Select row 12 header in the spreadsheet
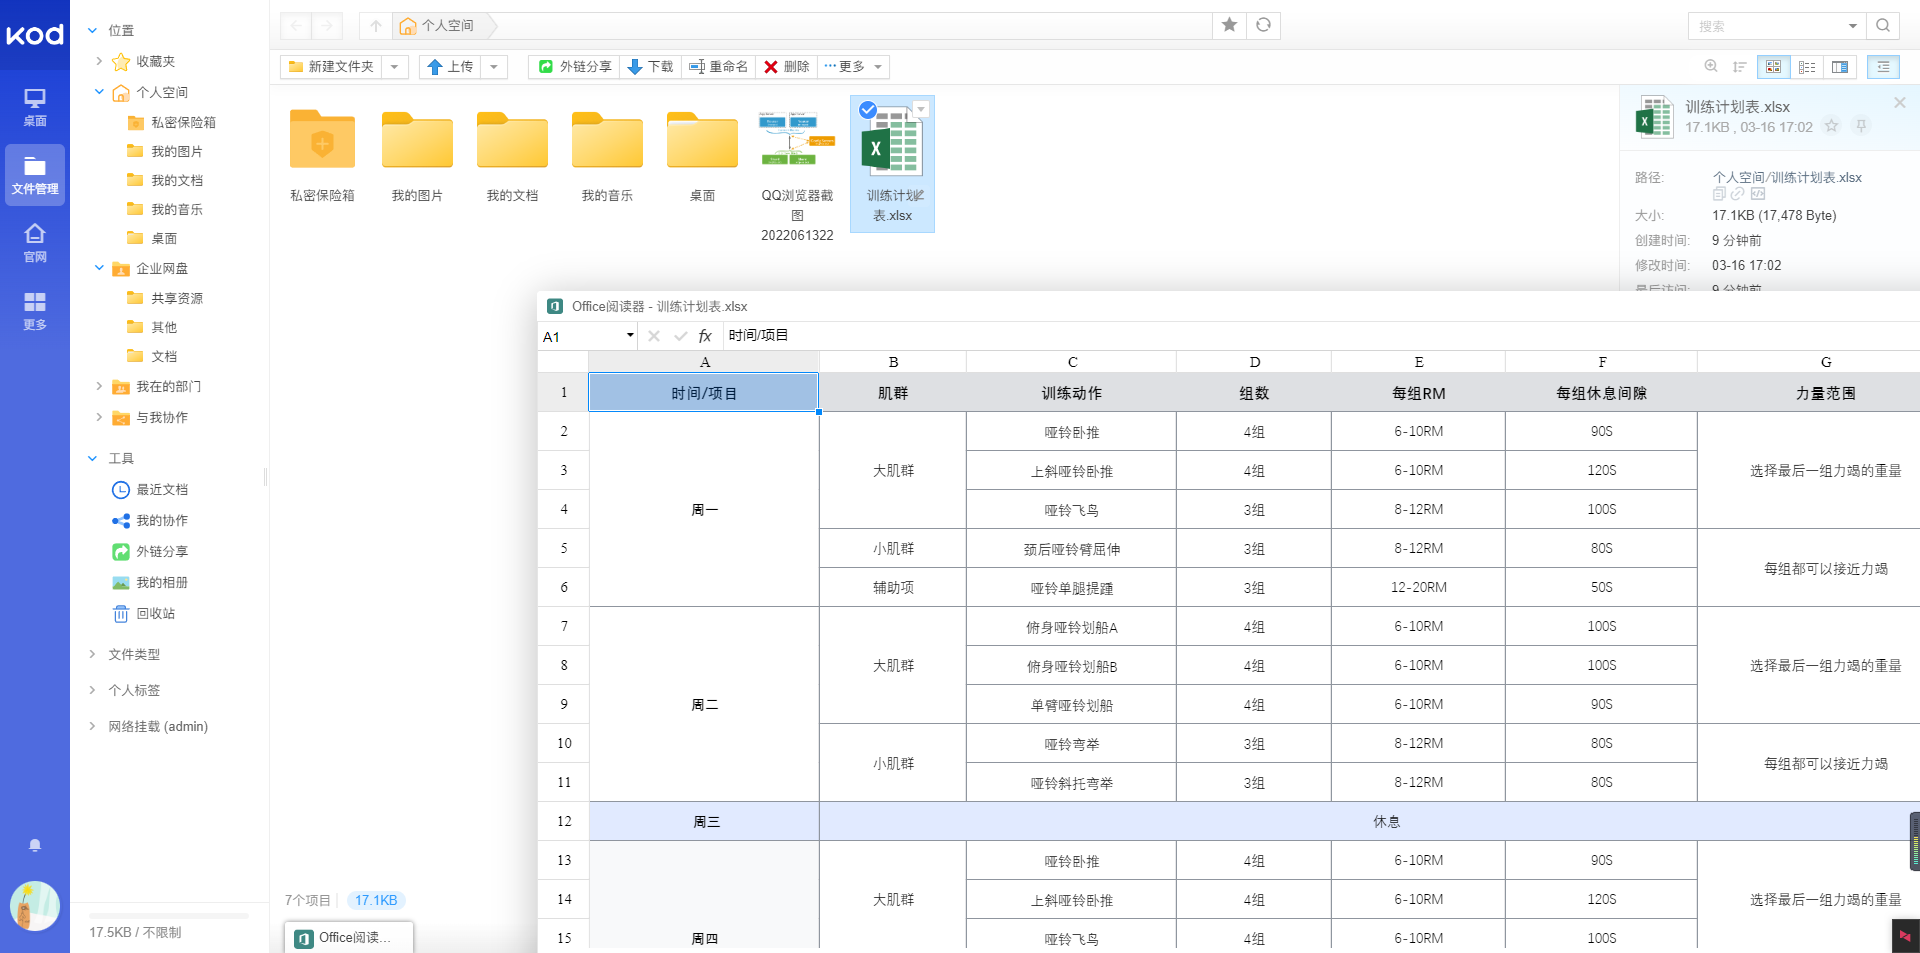The height and width of the screenshot is (953, 1920). point(564,822)
